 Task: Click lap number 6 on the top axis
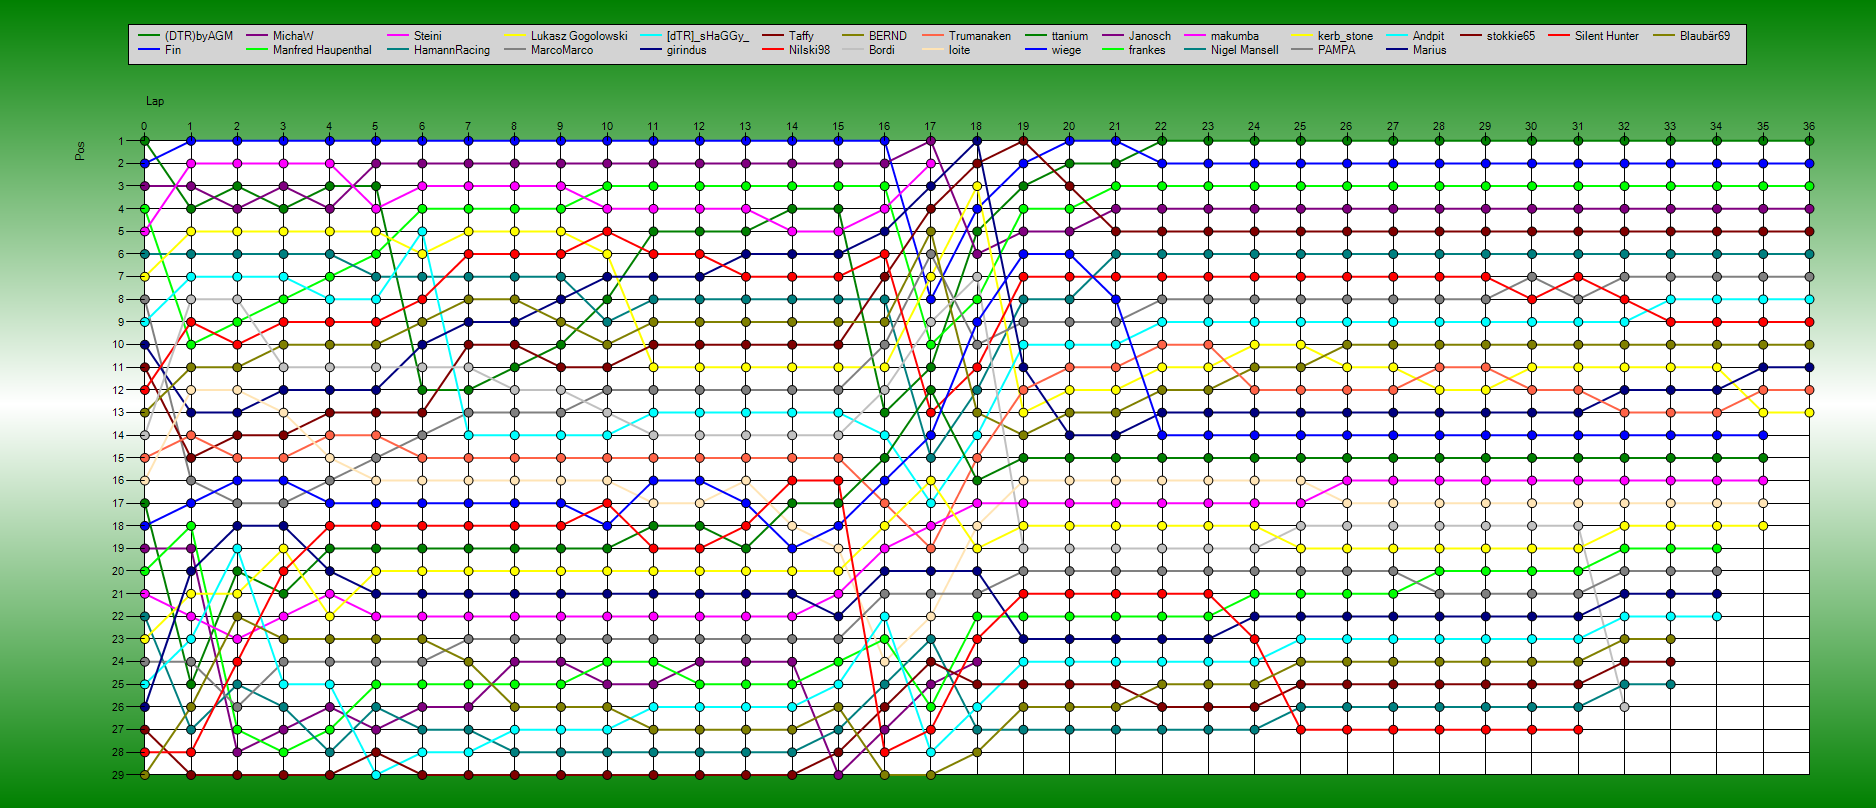click(422, 127)
